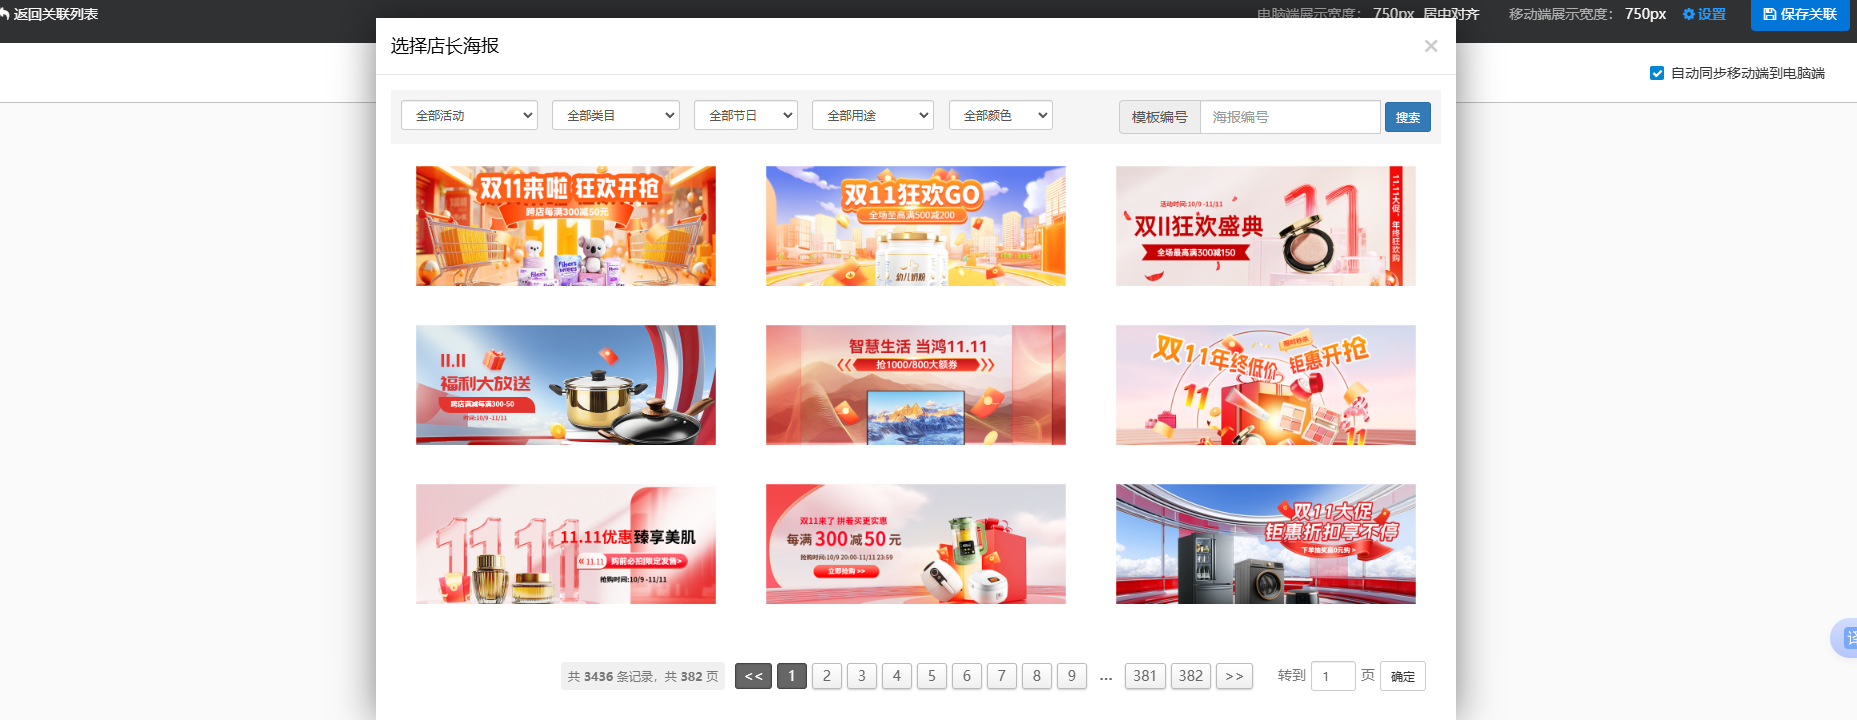Select the 双11来啦 狂欢开抢 poster
The width and height of the screenshot is (1857, 720).
[565, 226]
